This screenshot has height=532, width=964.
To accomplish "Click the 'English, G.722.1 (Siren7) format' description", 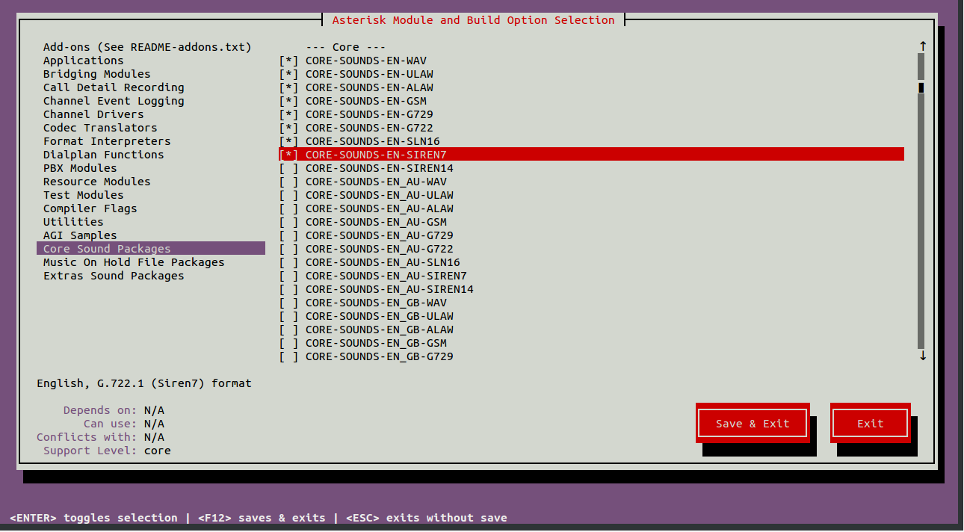I will 144,384.
